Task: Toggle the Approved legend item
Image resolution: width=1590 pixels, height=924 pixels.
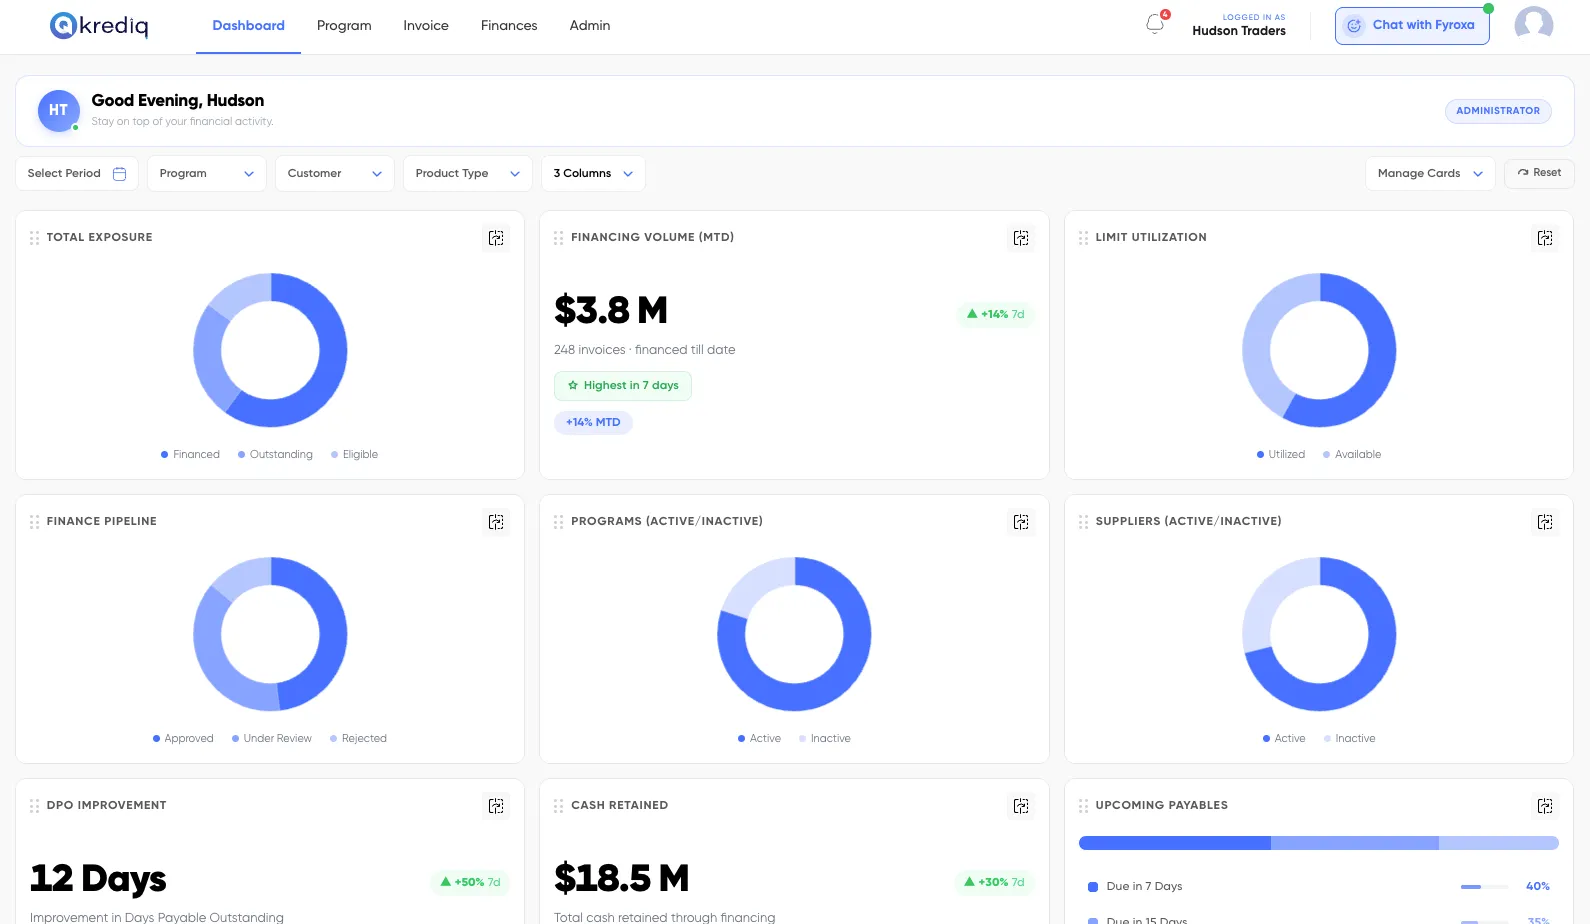Action: (x=183, y=738)
